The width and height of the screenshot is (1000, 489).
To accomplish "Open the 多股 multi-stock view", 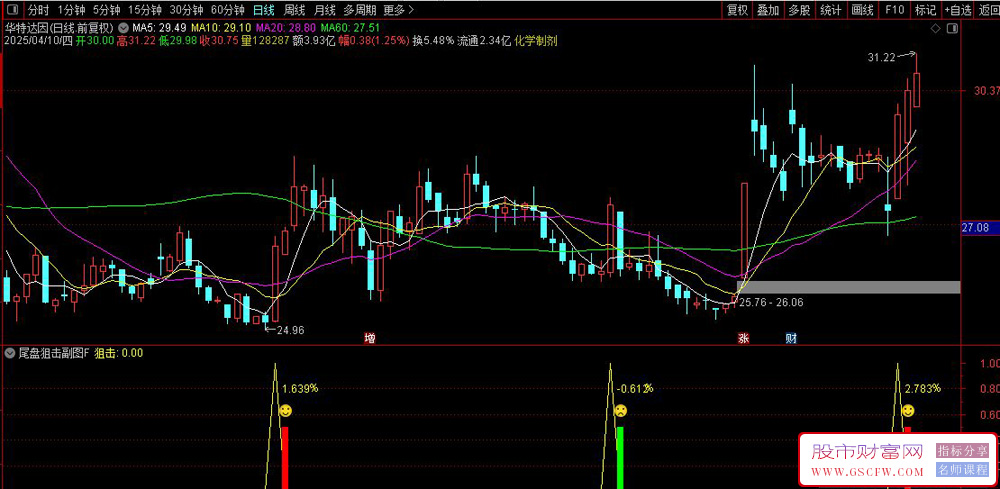I will (799, 10).
